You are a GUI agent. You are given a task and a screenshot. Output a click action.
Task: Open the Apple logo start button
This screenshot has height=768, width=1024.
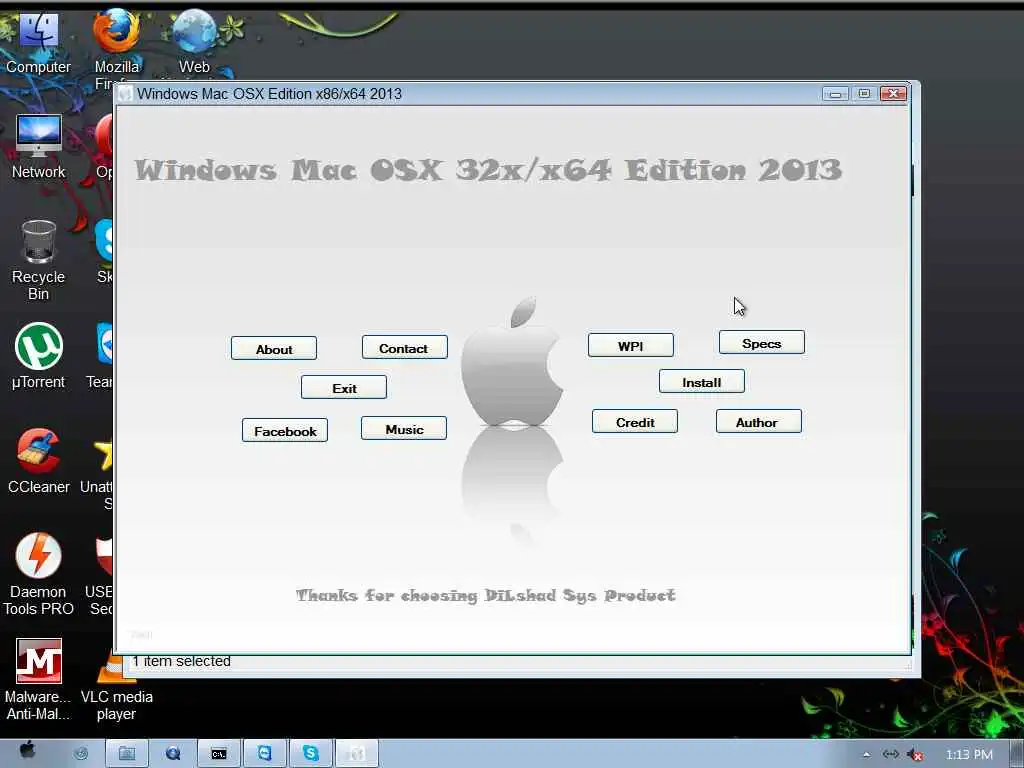click(x=27, y=752)
